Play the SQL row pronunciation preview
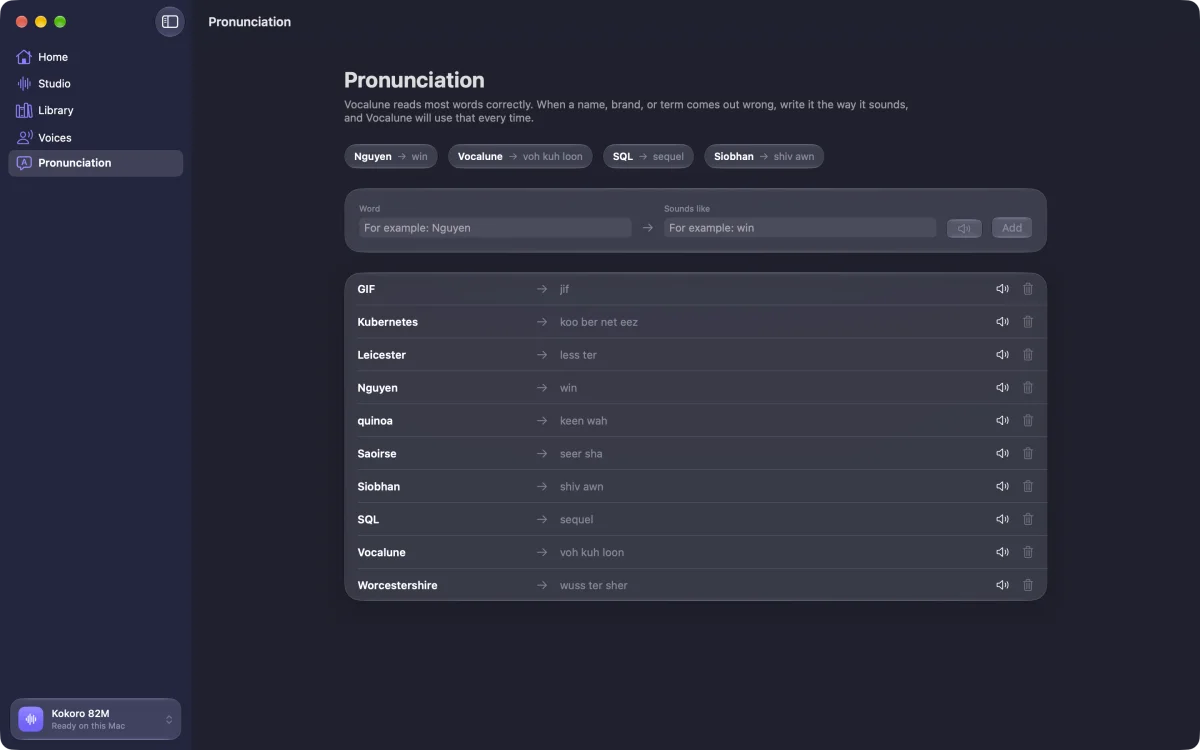Viewport: 1200px width, 750px height. [x=1002, y=520]
